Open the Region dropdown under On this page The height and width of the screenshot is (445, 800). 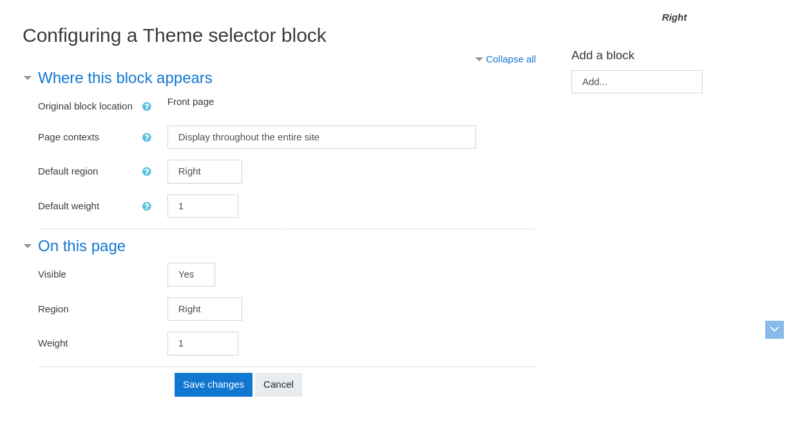click(x=205, y=309)
